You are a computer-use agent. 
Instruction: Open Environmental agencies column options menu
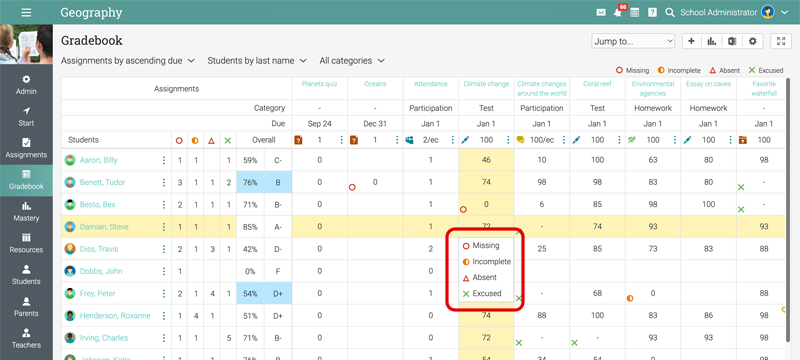[x=675, y=140]
